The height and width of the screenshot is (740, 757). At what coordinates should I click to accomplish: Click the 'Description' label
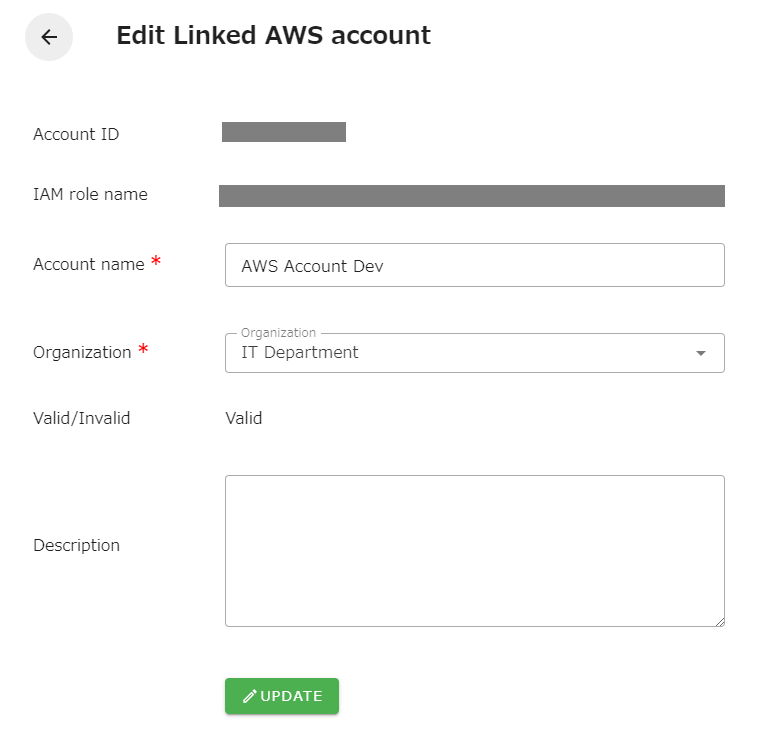pos(76,545)
